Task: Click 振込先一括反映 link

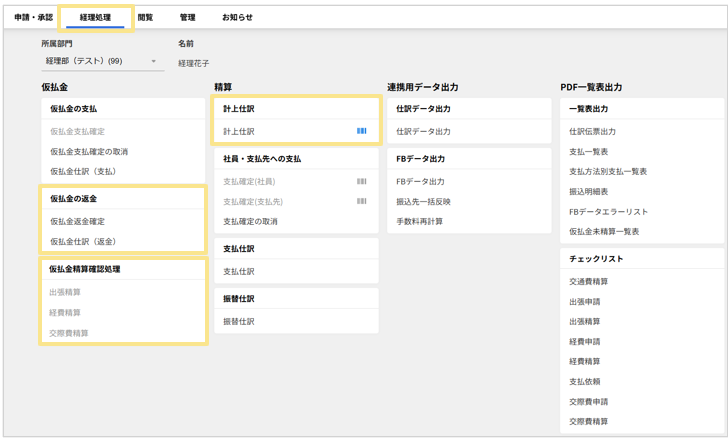Action: [x=423, y=201]
